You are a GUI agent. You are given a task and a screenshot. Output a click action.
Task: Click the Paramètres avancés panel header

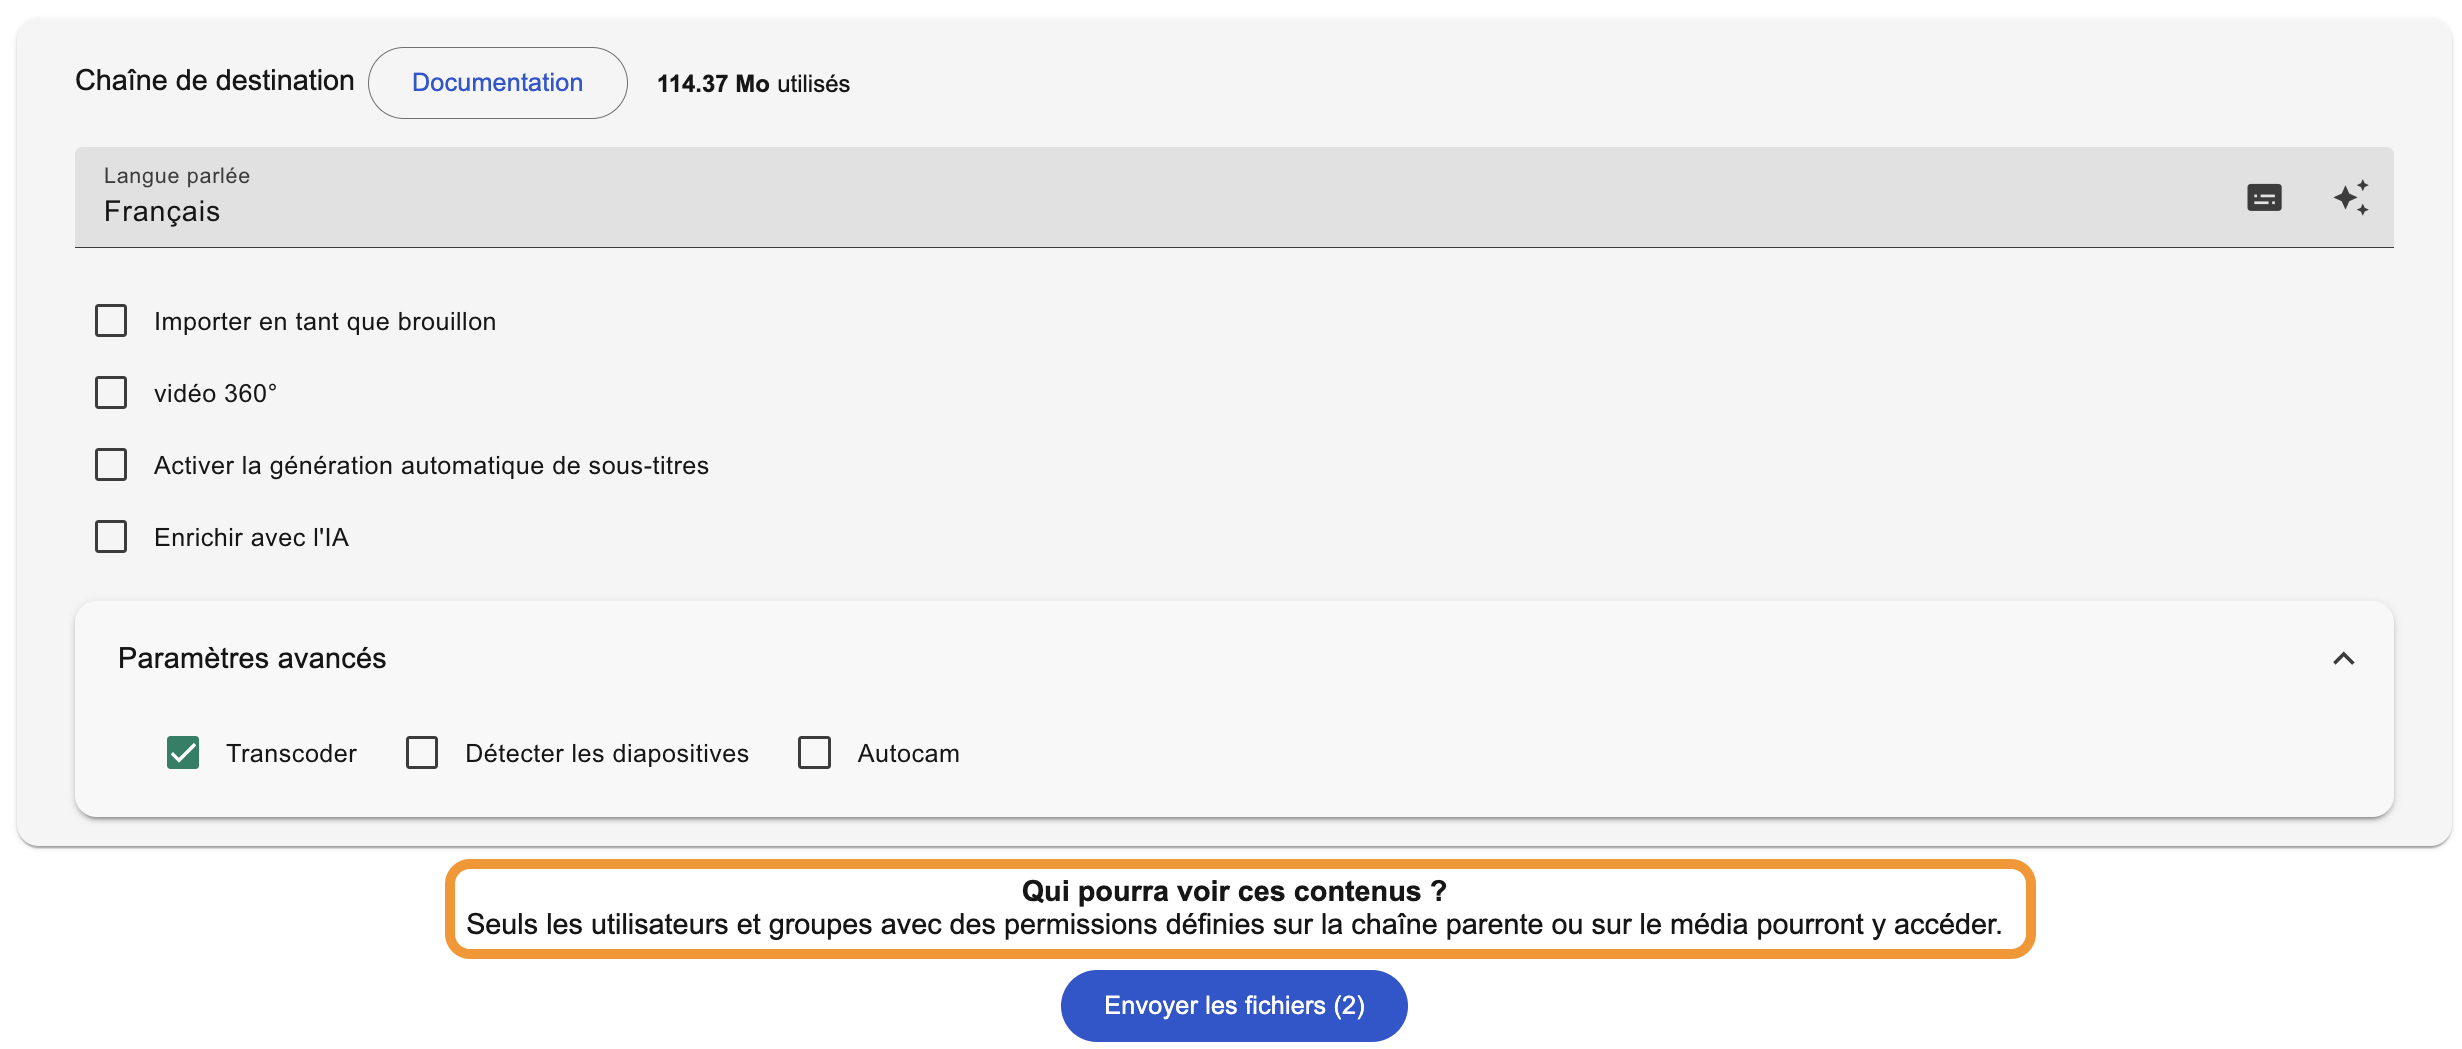[x=1234, y=658]
